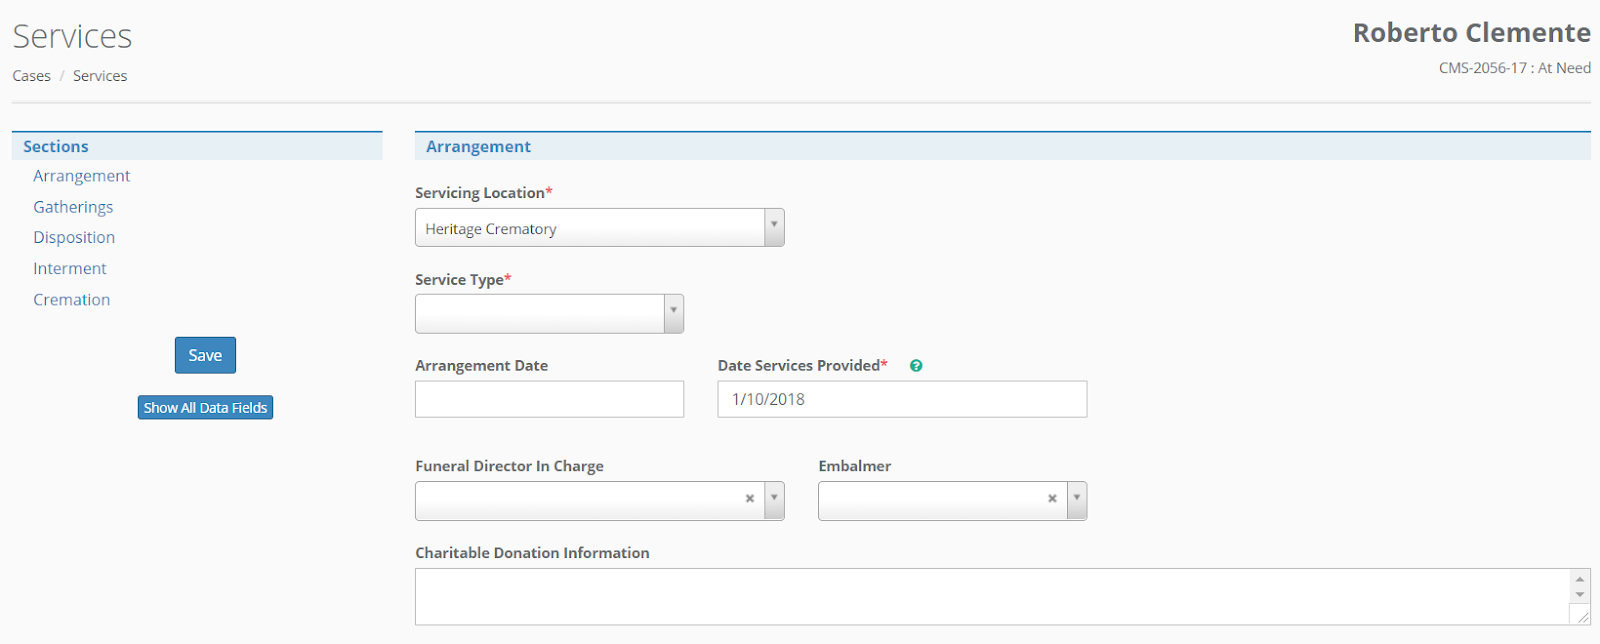This screenshot has width=1600, height=644.
Task: Expand the Service Type dropdown
Action: 673,313
